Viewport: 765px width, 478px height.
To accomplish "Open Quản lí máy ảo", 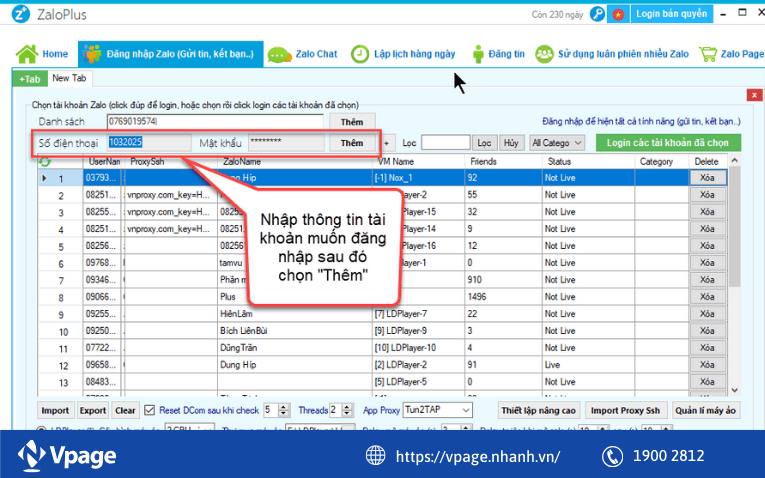I will coord(705,411).
